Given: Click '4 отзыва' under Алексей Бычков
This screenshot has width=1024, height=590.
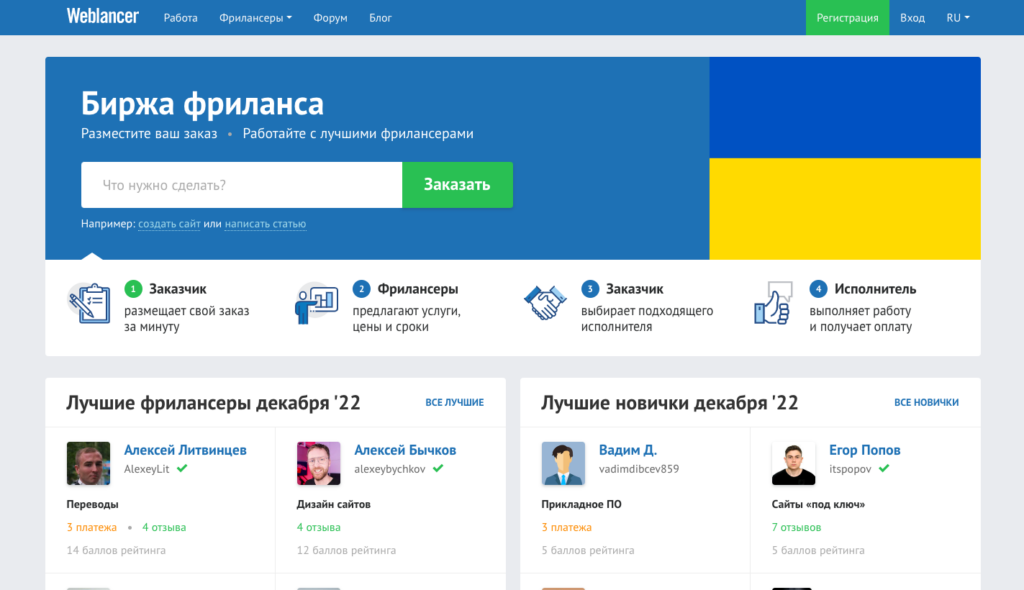Looking at the screenshot, I should 319,527.
